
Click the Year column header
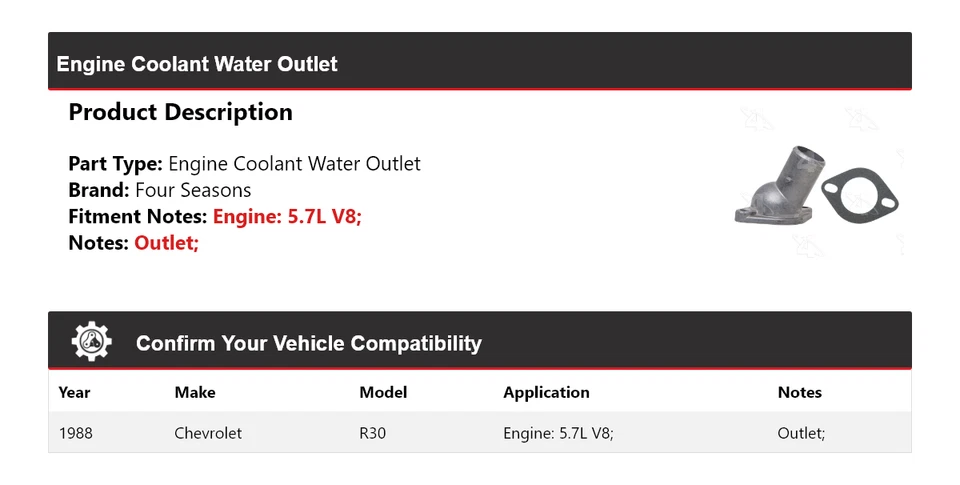[74, 392]
